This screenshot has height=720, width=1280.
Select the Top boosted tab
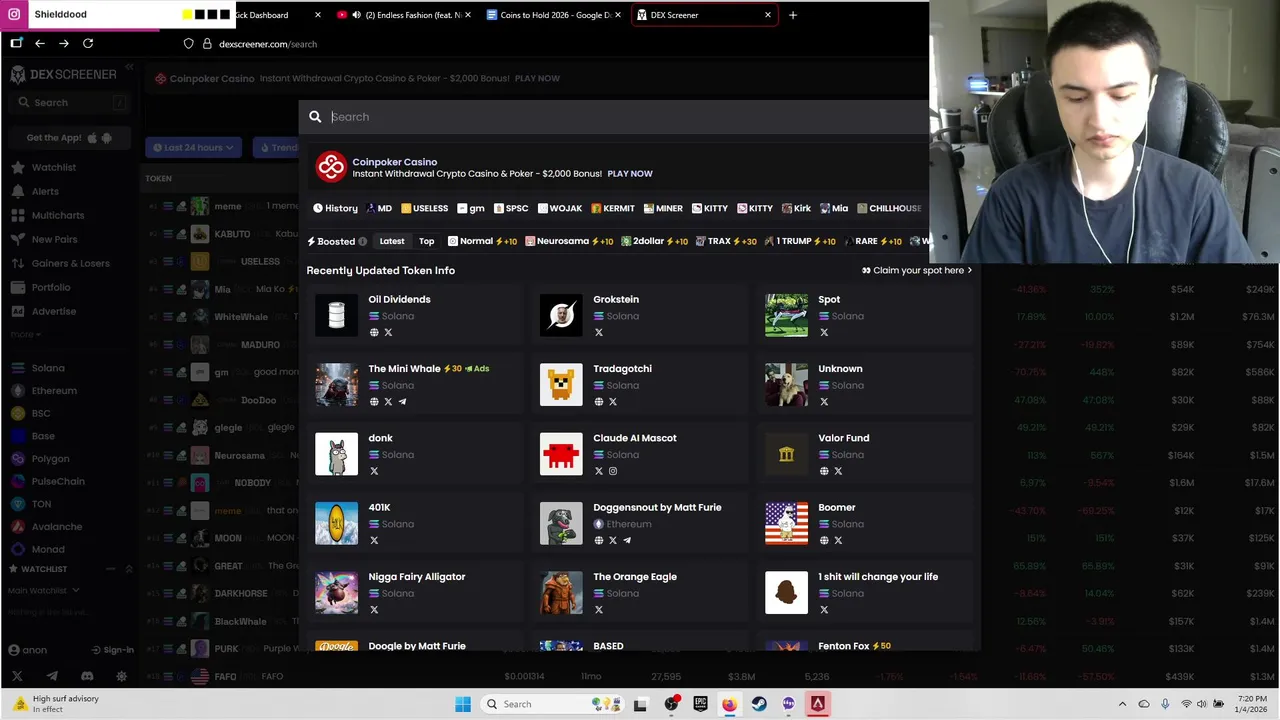(427, 241)
